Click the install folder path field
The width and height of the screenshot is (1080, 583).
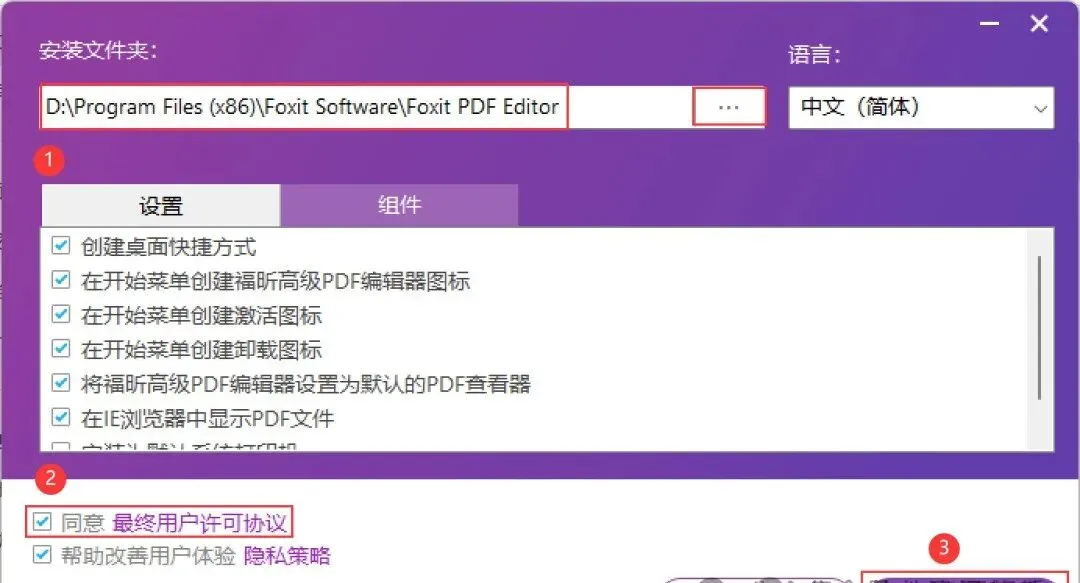tap(366, 108)
